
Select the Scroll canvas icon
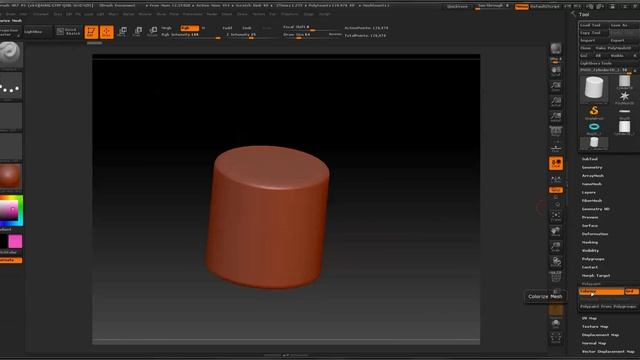pos(556,71)
